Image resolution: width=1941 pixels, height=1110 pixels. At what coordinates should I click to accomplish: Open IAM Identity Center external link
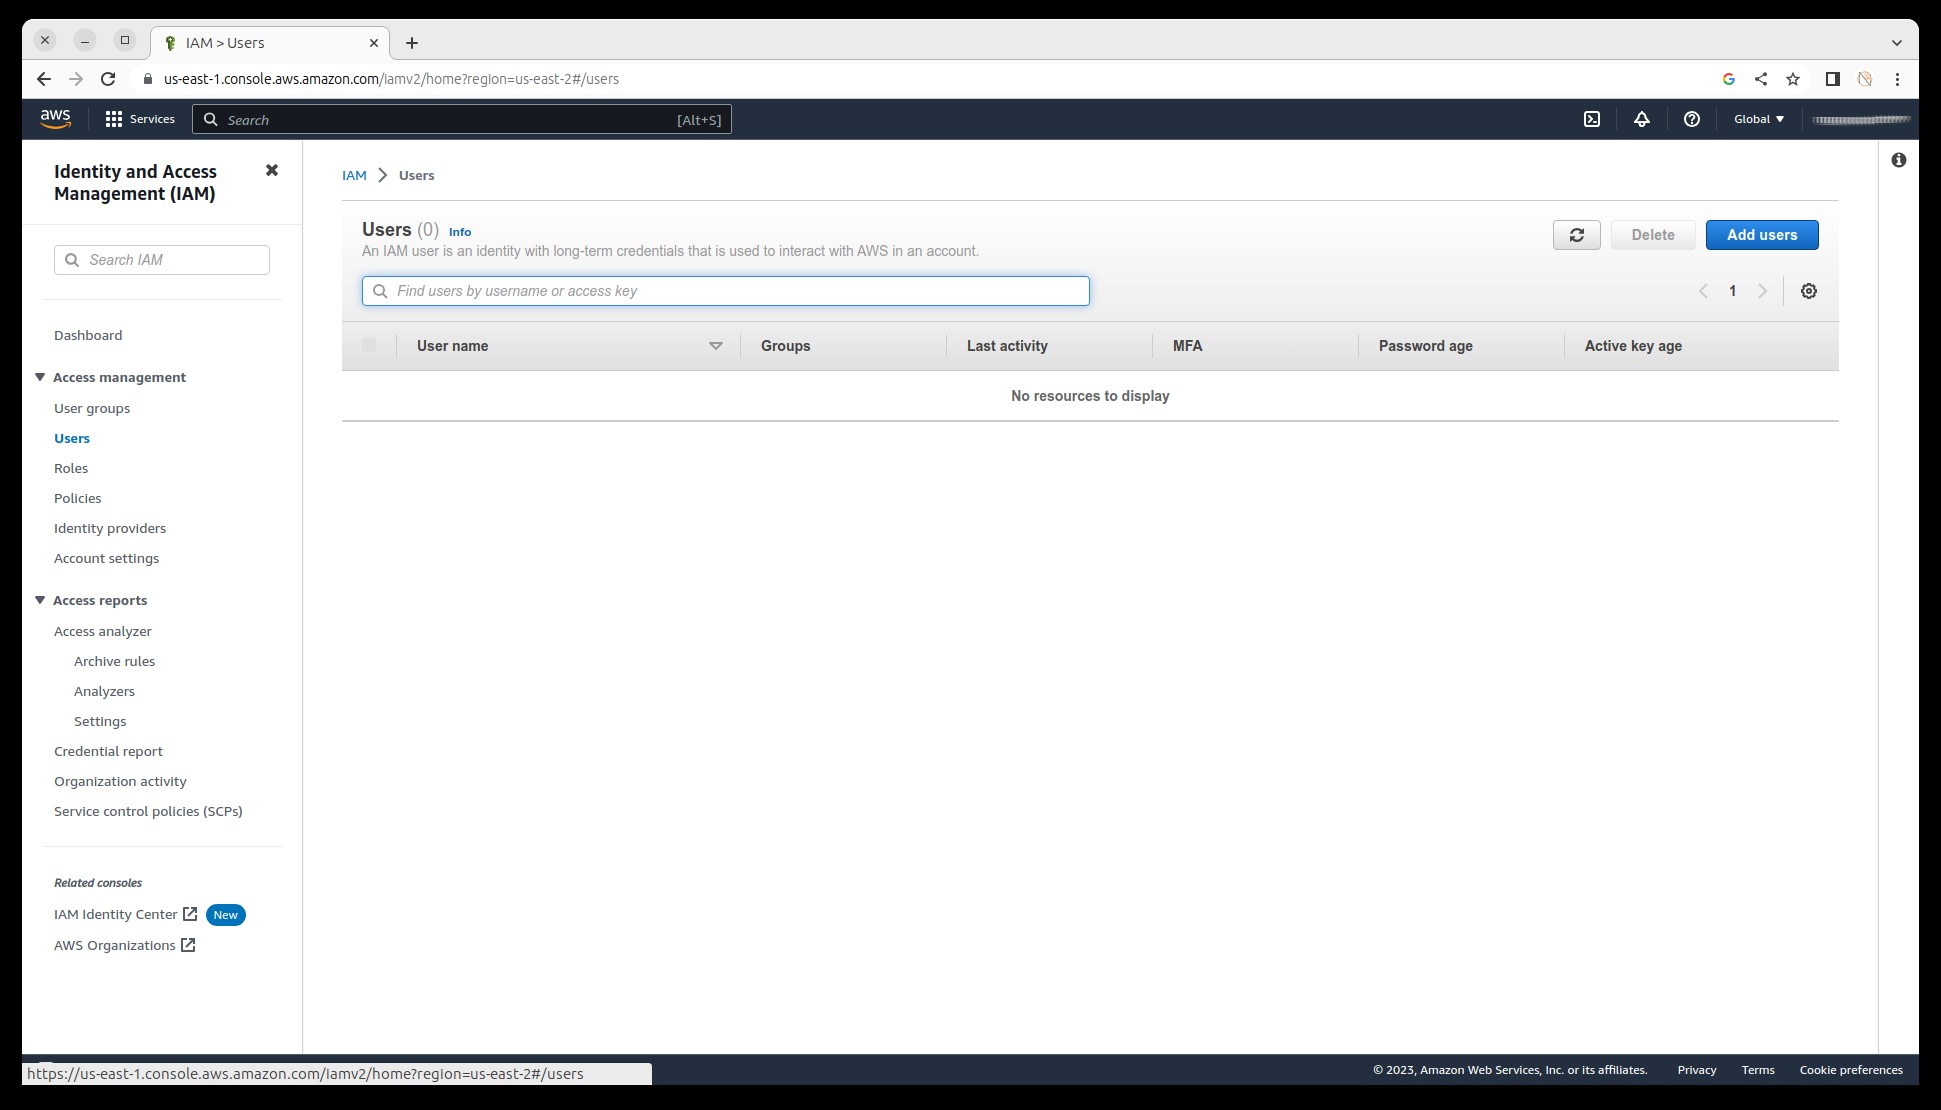tap(126, 914)
